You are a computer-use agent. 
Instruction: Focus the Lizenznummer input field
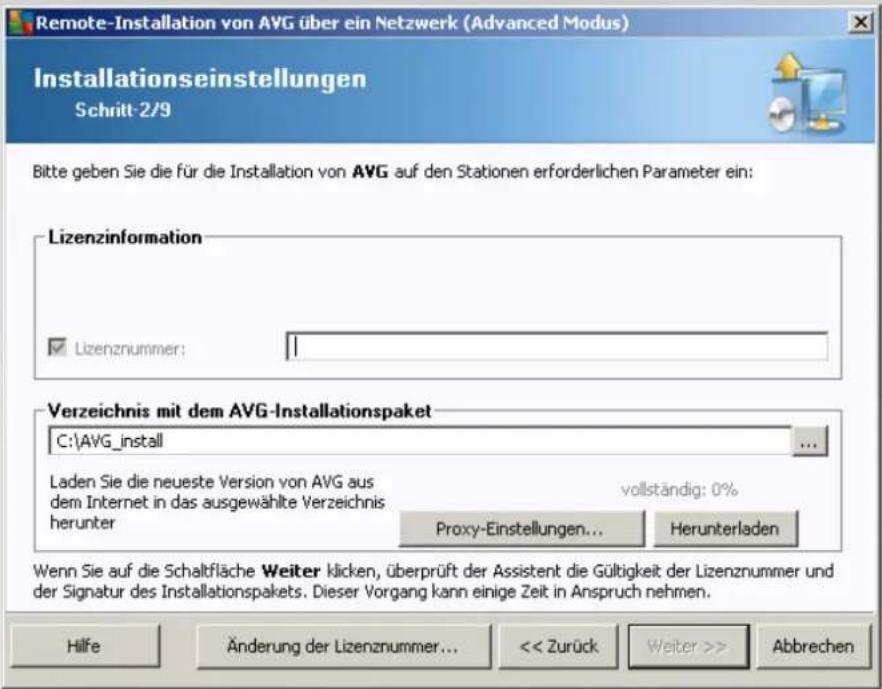557,346
